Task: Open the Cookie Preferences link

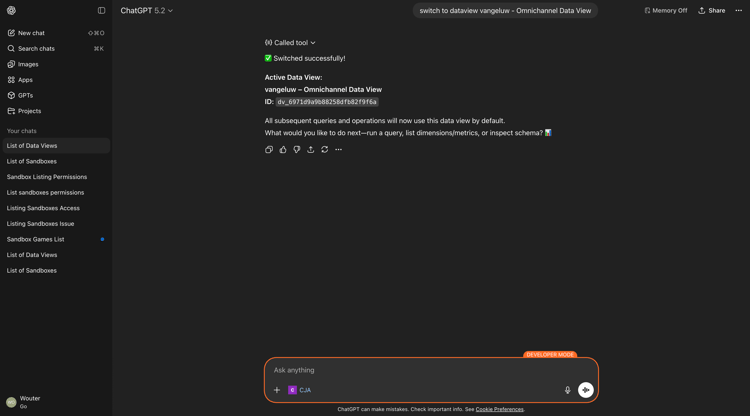Action: [x=499, y=409]
